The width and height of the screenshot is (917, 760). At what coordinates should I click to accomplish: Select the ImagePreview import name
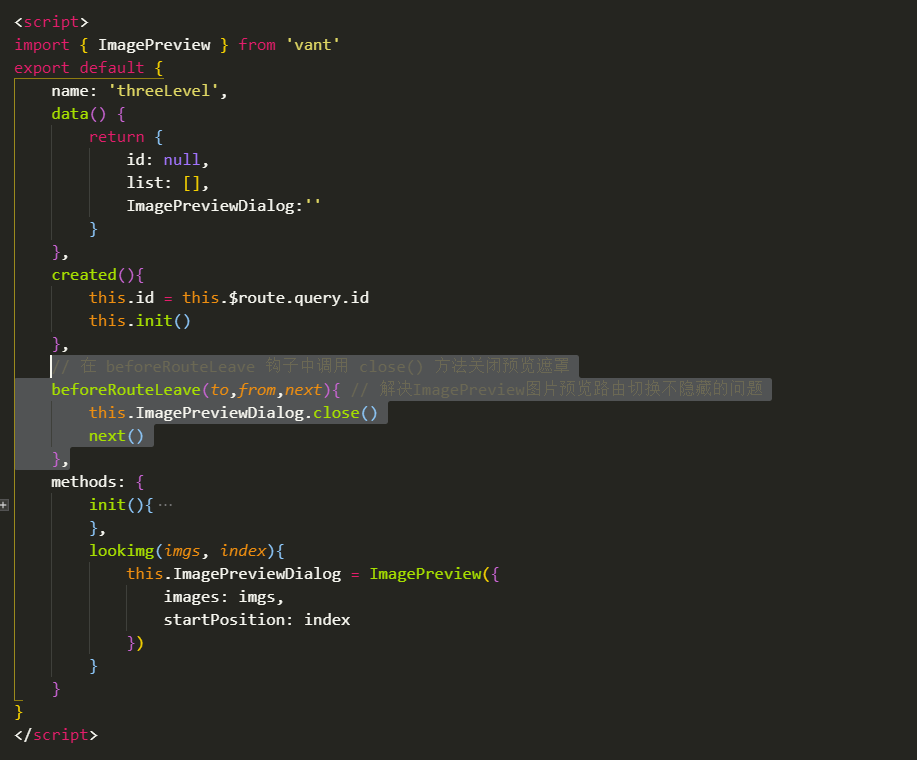click(x=155, y=44)
